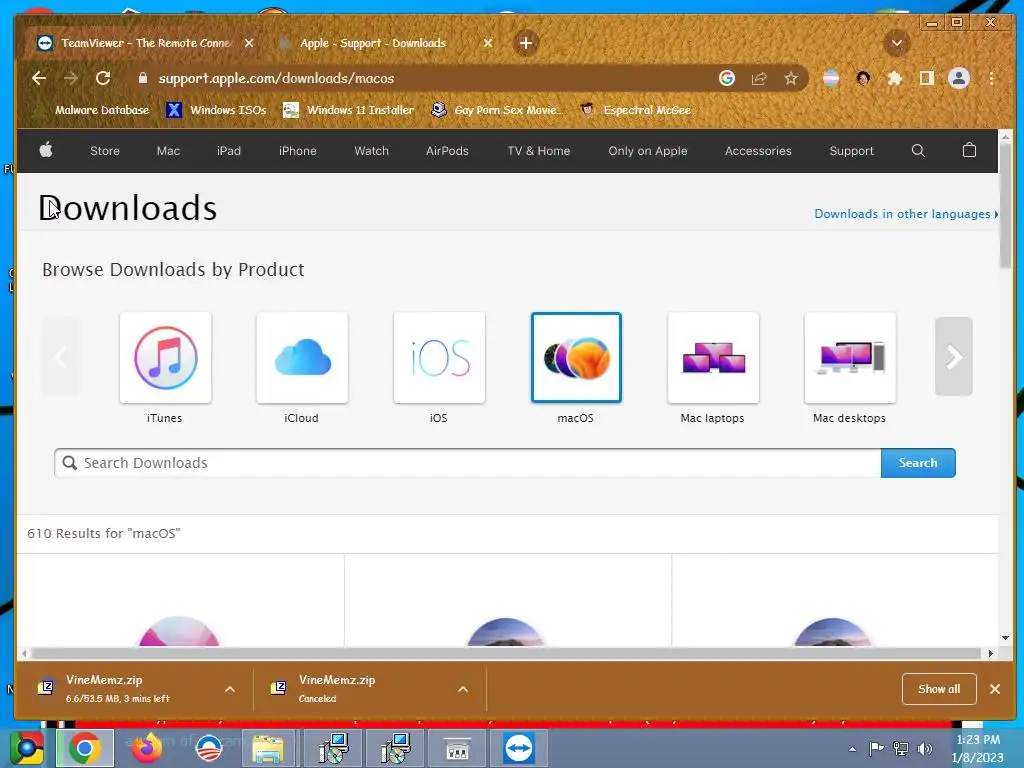Open the shopping bag icon
Screen dimensions: 1024x768
coord(969,150)
